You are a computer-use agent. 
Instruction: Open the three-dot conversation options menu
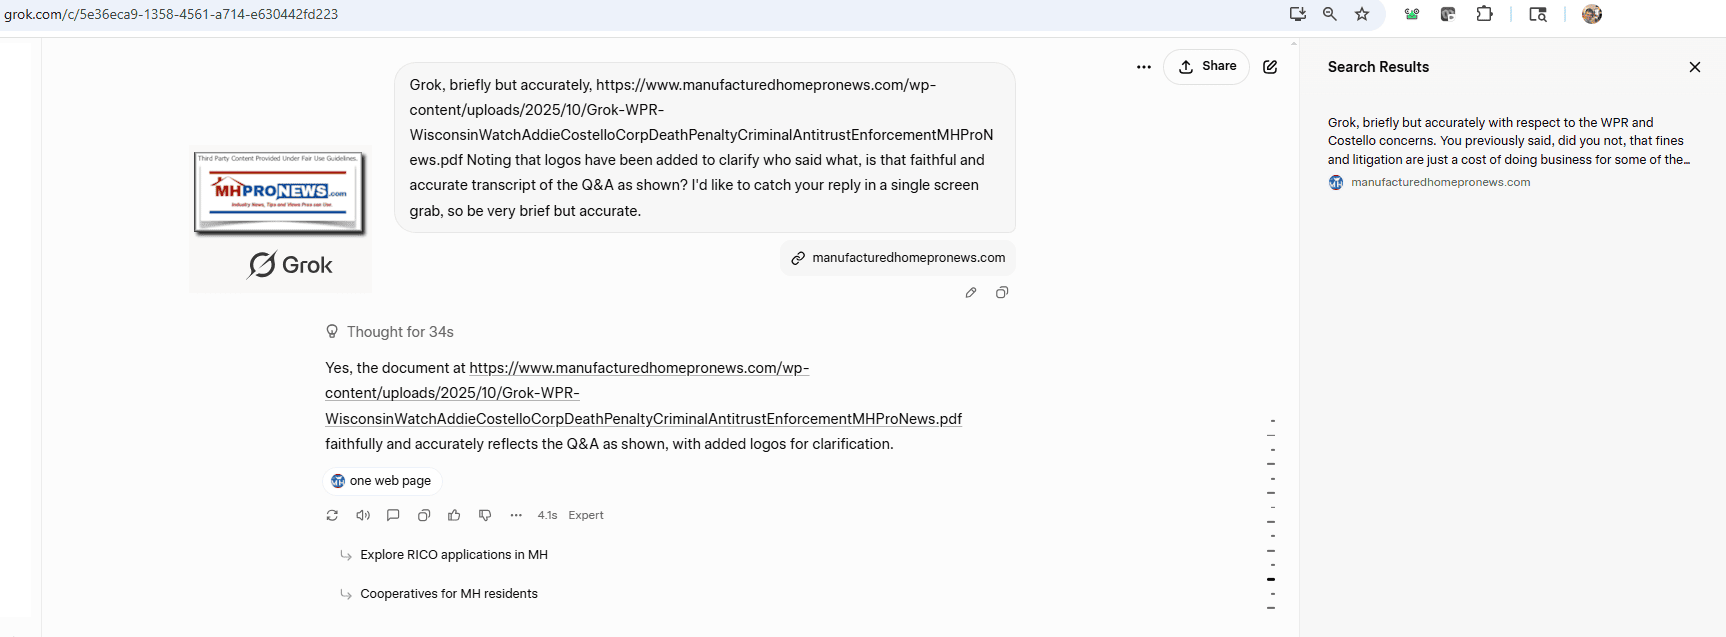pos(1144,67)
